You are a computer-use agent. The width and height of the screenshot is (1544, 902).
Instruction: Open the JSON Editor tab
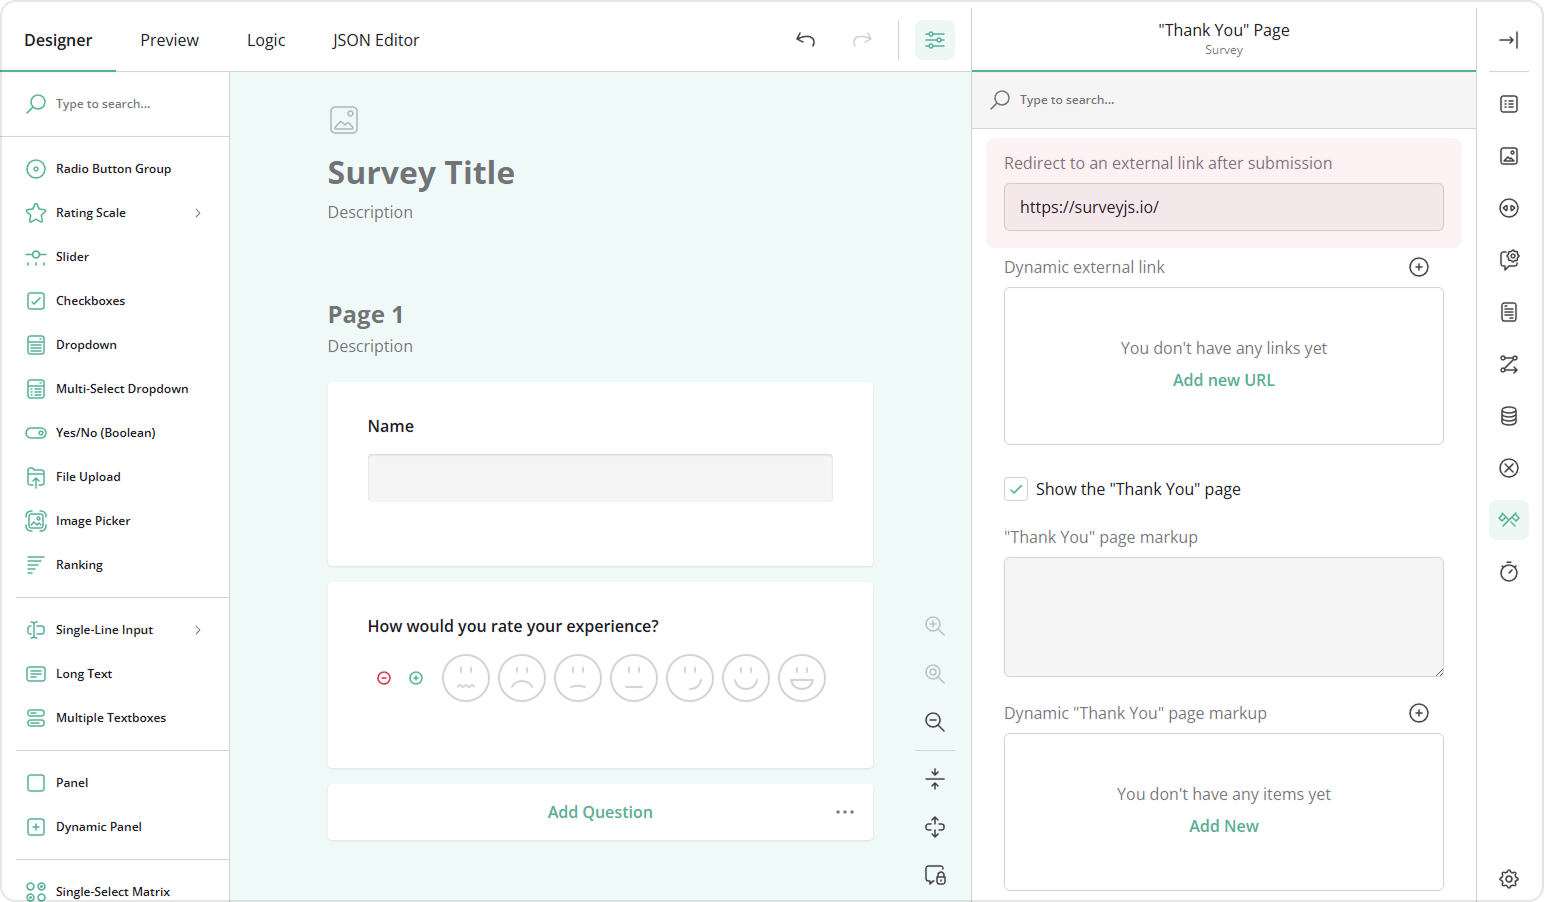click(376, 40)
